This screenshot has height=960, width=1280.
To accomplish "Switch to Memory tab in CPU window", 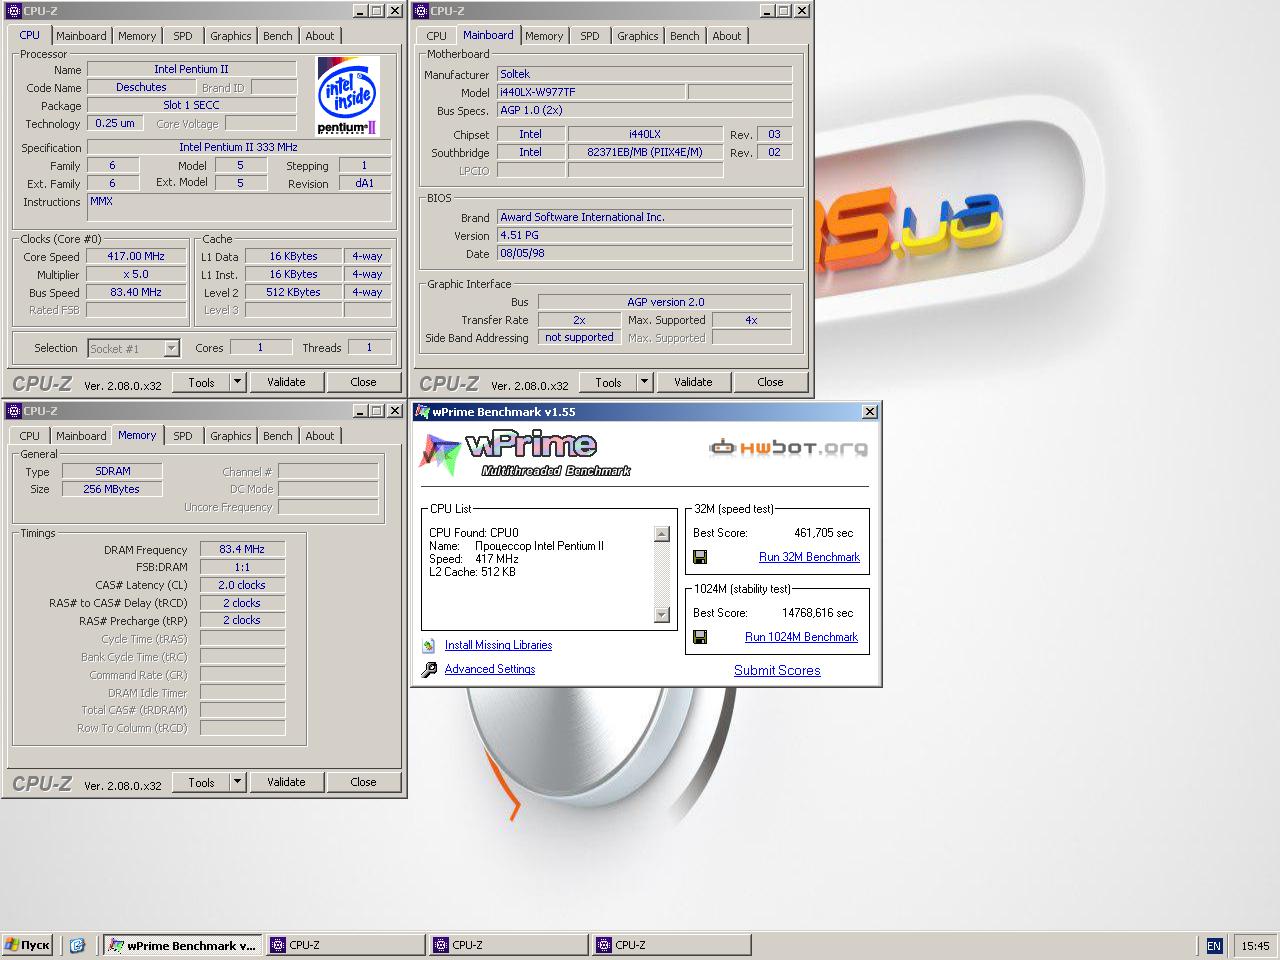I will click(x=137, y=36).
